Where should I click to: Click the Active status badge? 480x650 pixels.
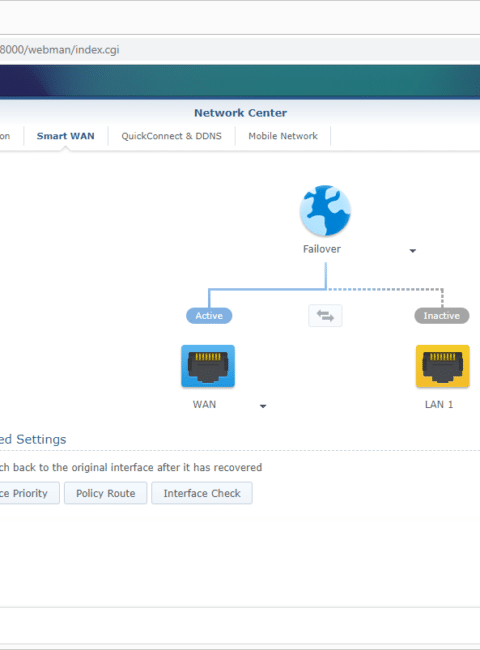(209, 316)
